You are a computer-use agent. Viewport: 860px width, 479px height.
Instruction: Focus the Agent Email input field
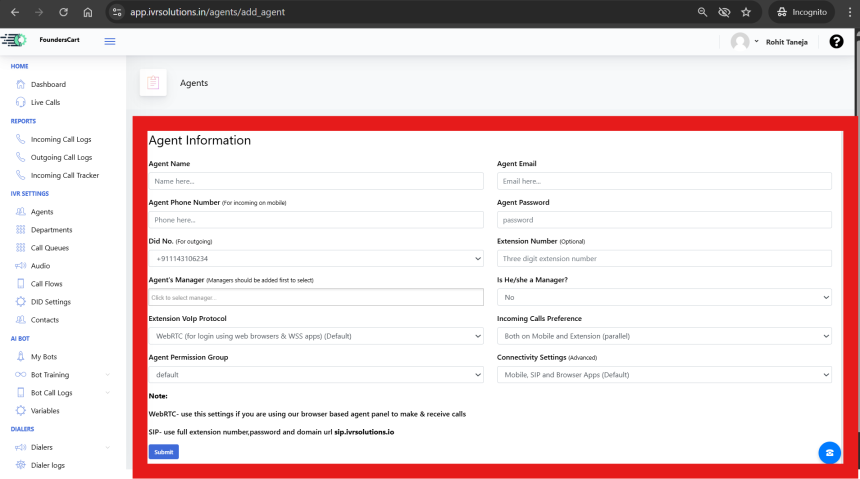click(x=664, y=181)
